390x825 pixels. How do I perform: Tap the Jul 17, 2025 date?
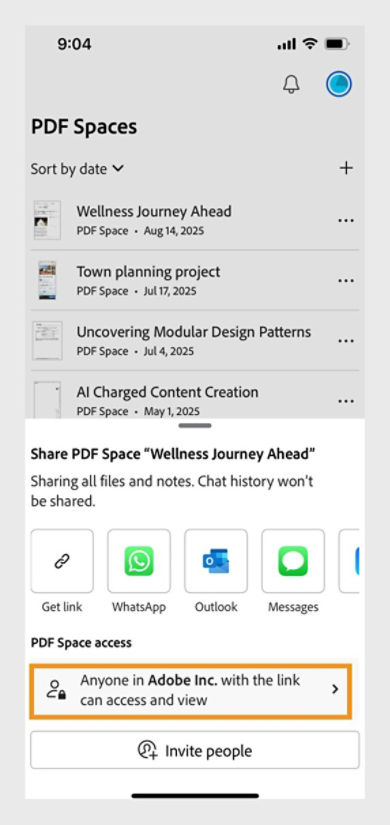point(170,291)
